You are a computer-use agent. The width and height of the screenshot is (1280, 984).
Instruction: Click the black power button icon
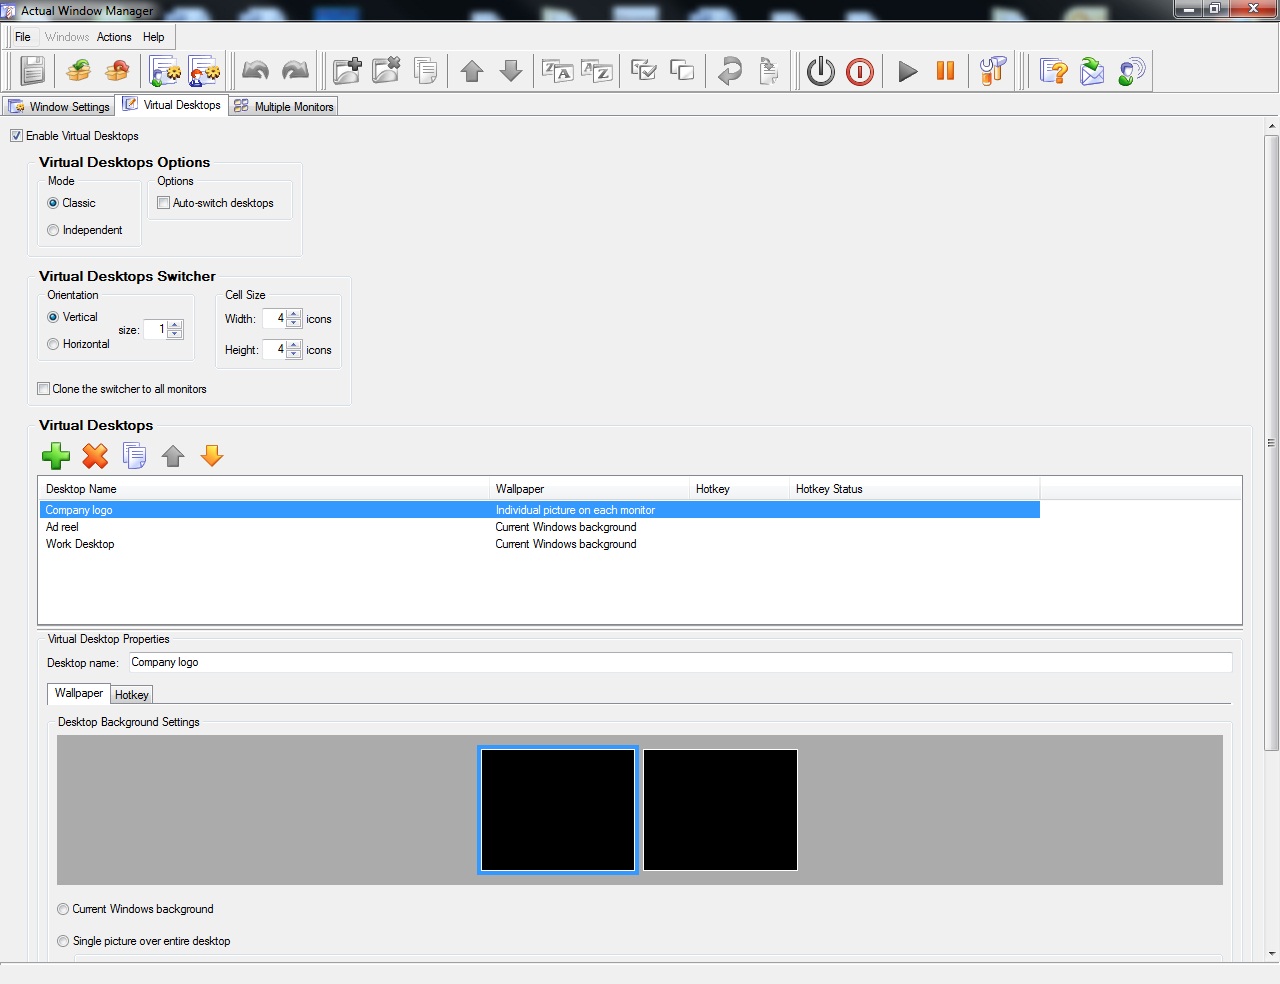[821, 71]
